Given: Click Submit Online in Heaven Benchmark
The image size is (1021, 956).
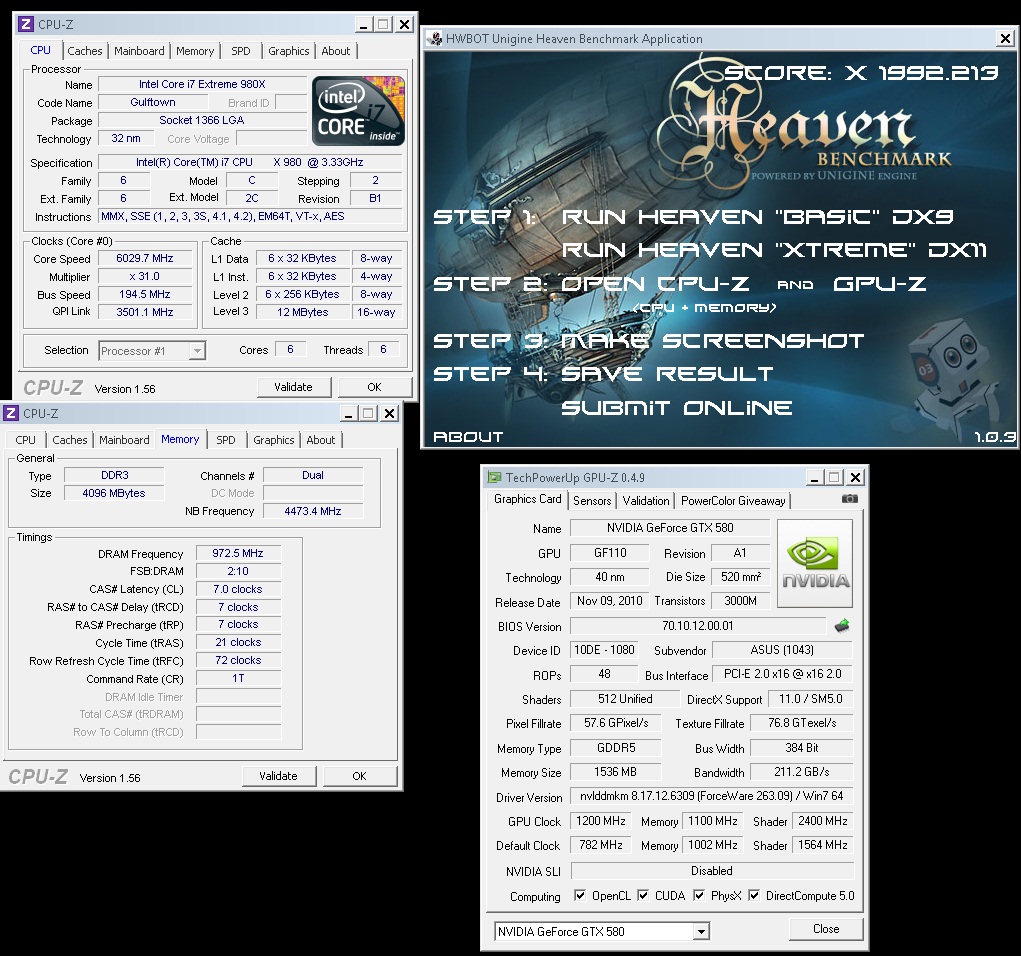Looking at the screenshot, I should click(676, 408).
